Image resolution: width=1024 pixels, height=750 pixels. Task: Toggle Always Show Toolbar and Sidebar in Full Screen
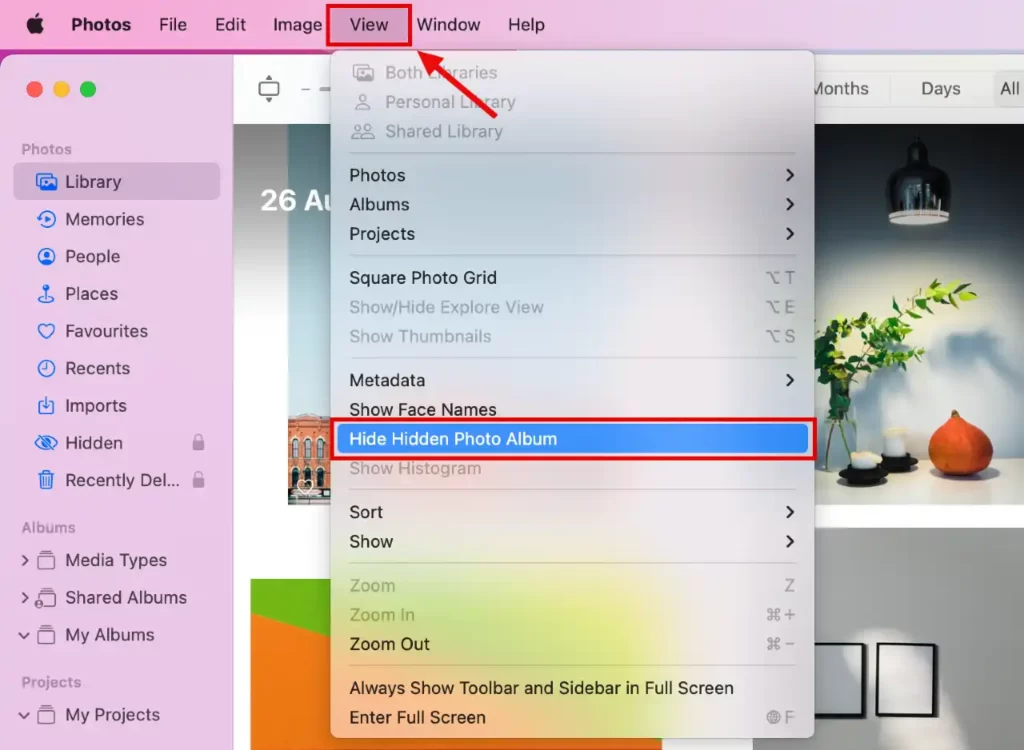pos(572,688)
